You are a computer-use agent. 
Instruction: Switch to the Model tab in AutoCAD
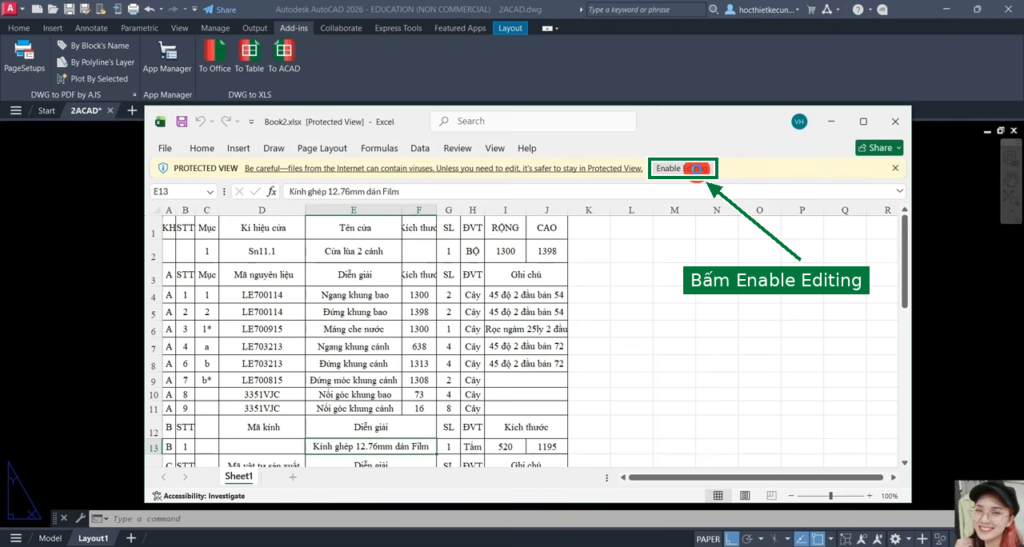(50, 538)
